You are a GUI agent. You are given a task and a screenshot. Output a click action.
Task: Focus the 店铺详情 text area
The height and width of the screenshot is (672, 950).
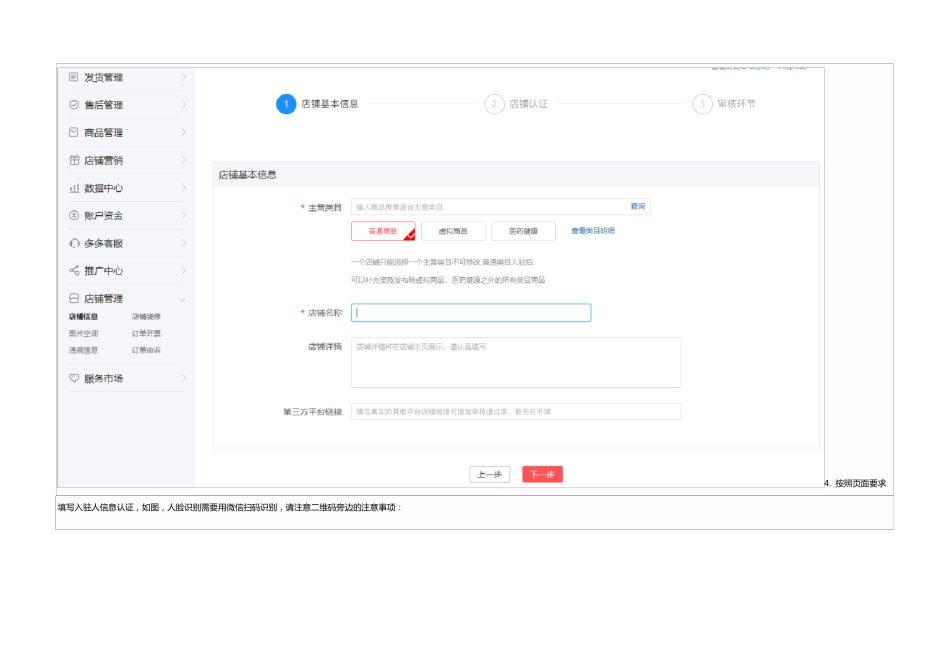pyautogui.click(x=516, y=362)
